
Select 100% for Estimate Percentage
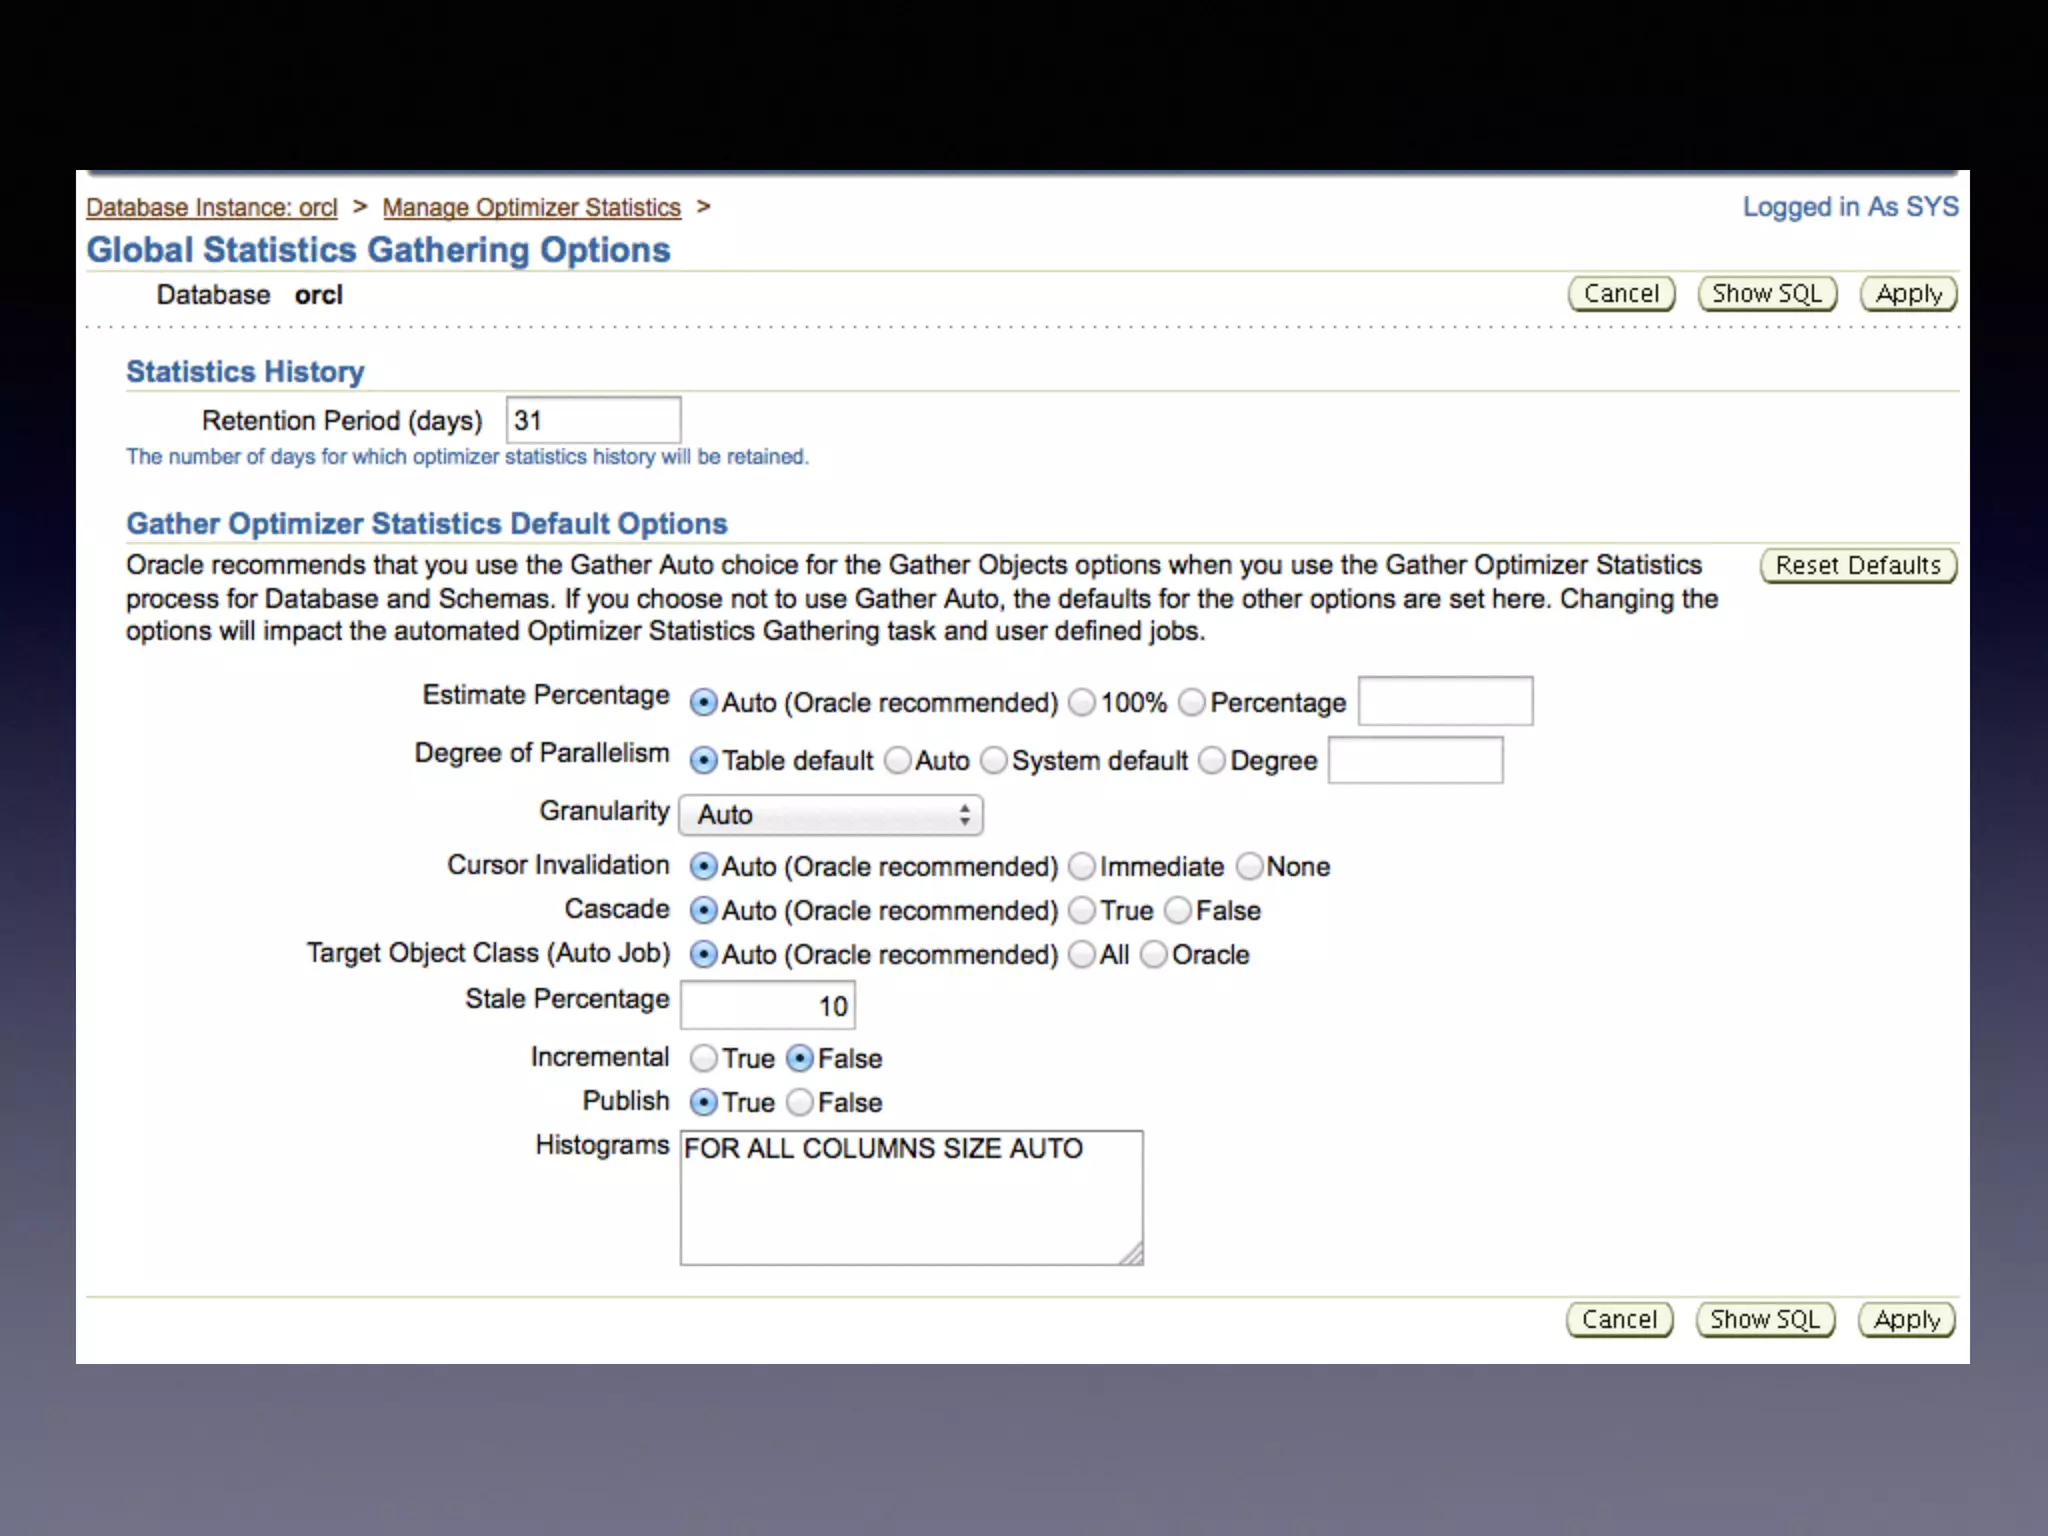coord(1081,703)
